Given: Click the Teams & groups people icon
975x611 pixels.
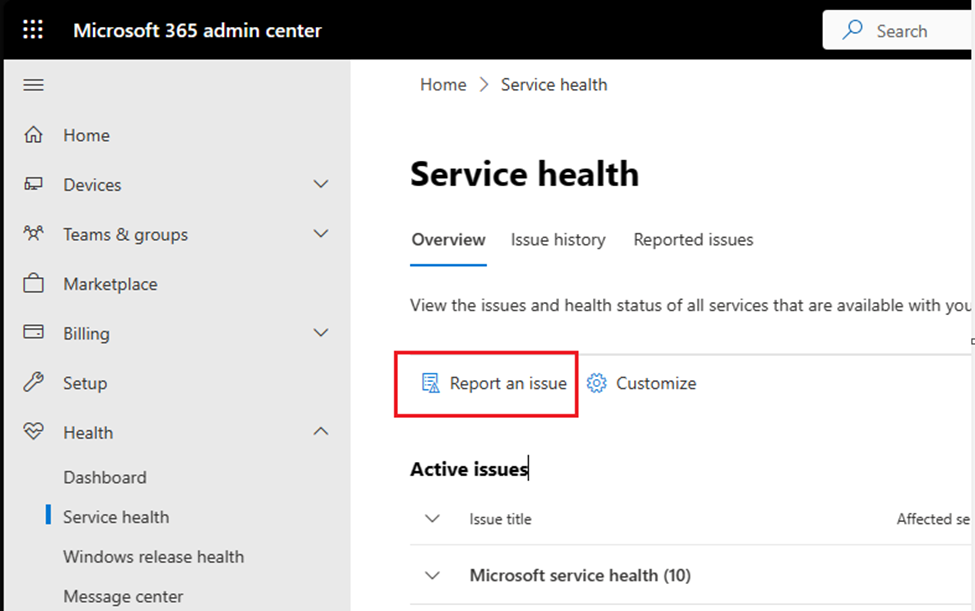Looking at the screenshot, I should [x=33, y=234].
